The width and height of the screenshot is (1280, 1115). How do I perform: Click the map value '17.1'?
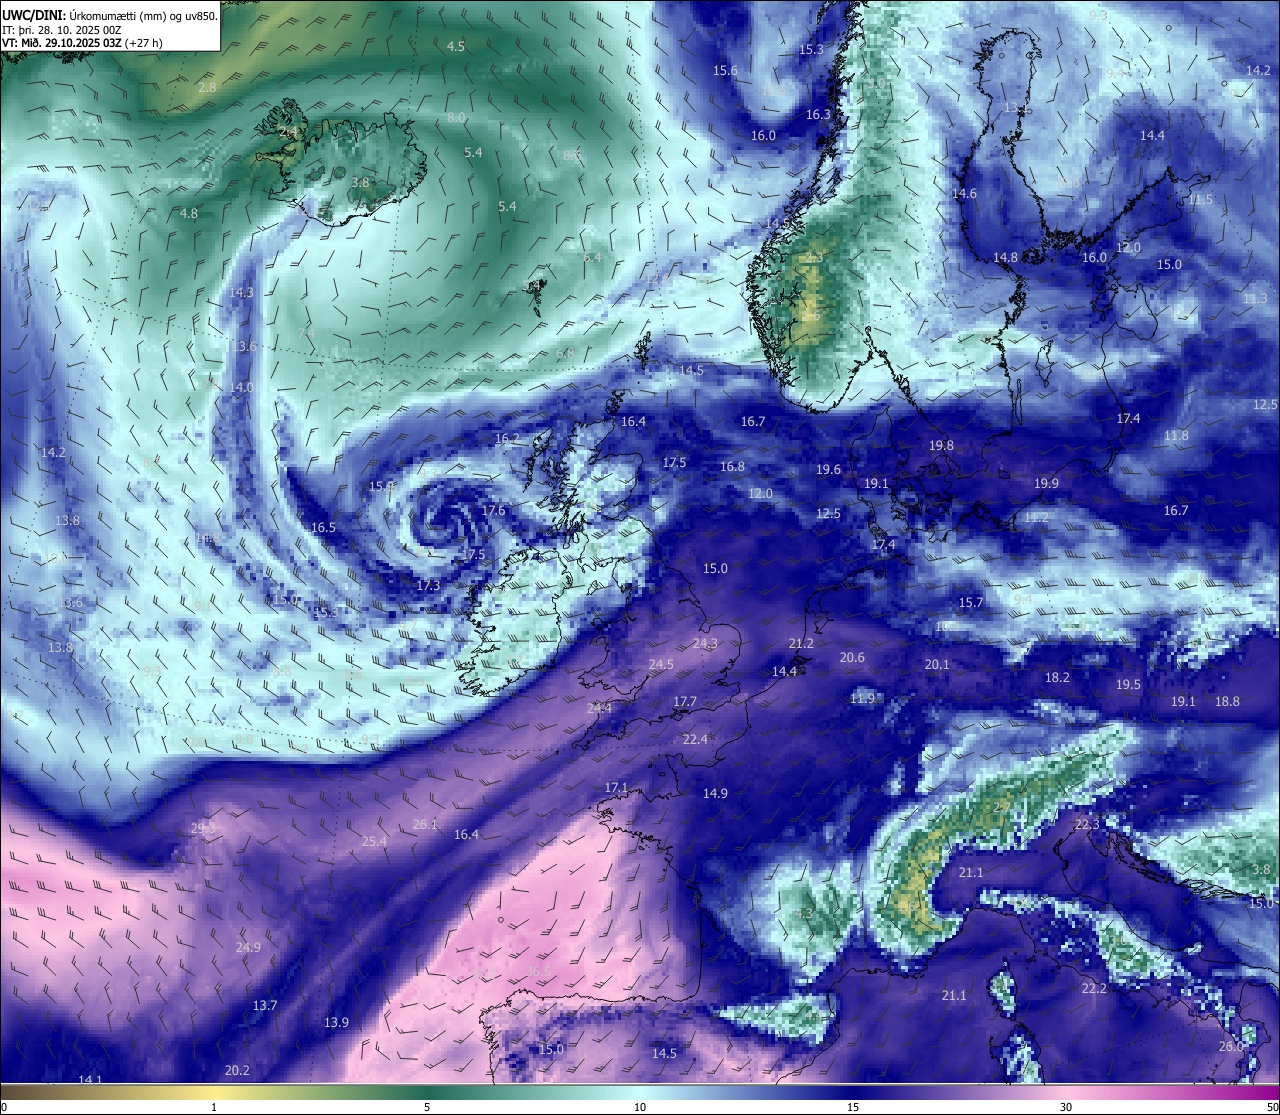pos(616,788)
